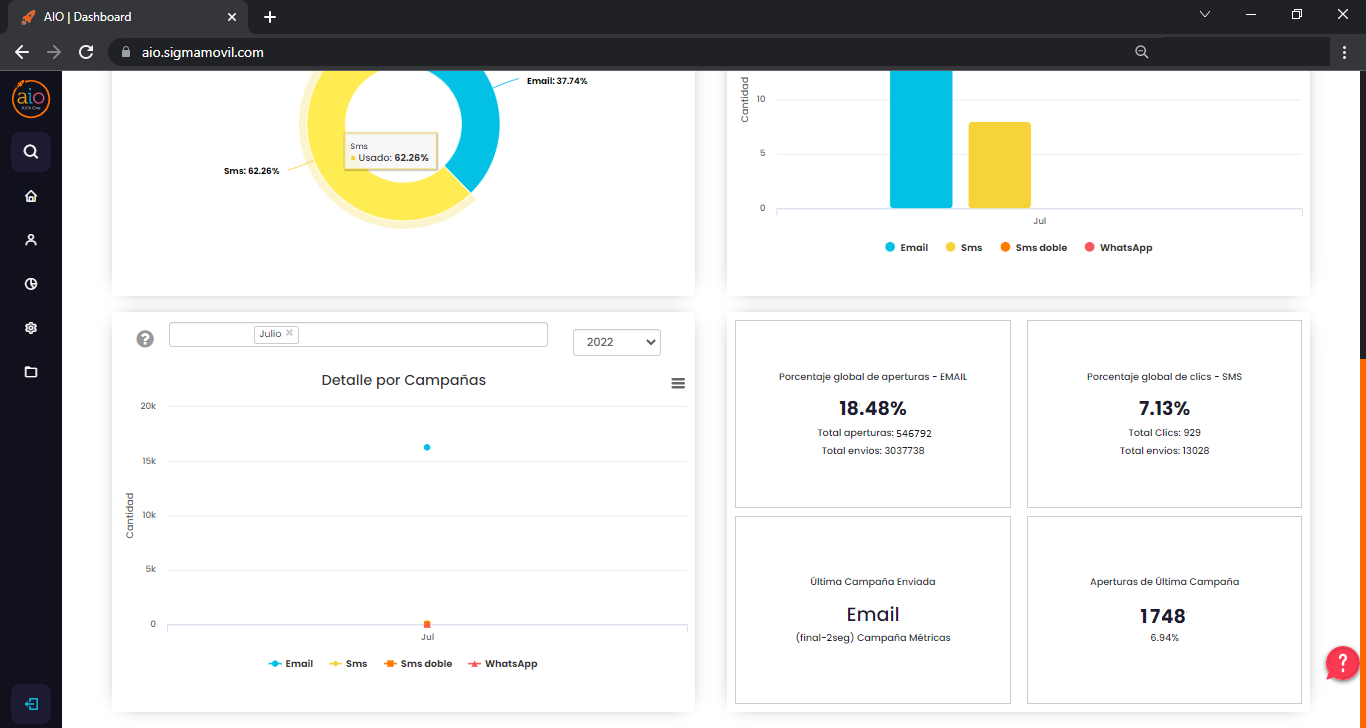The image size is (1366, 728).
Task: Open the 2022 year dropdown
Action: pyautogui.click(x=616, y=342)
